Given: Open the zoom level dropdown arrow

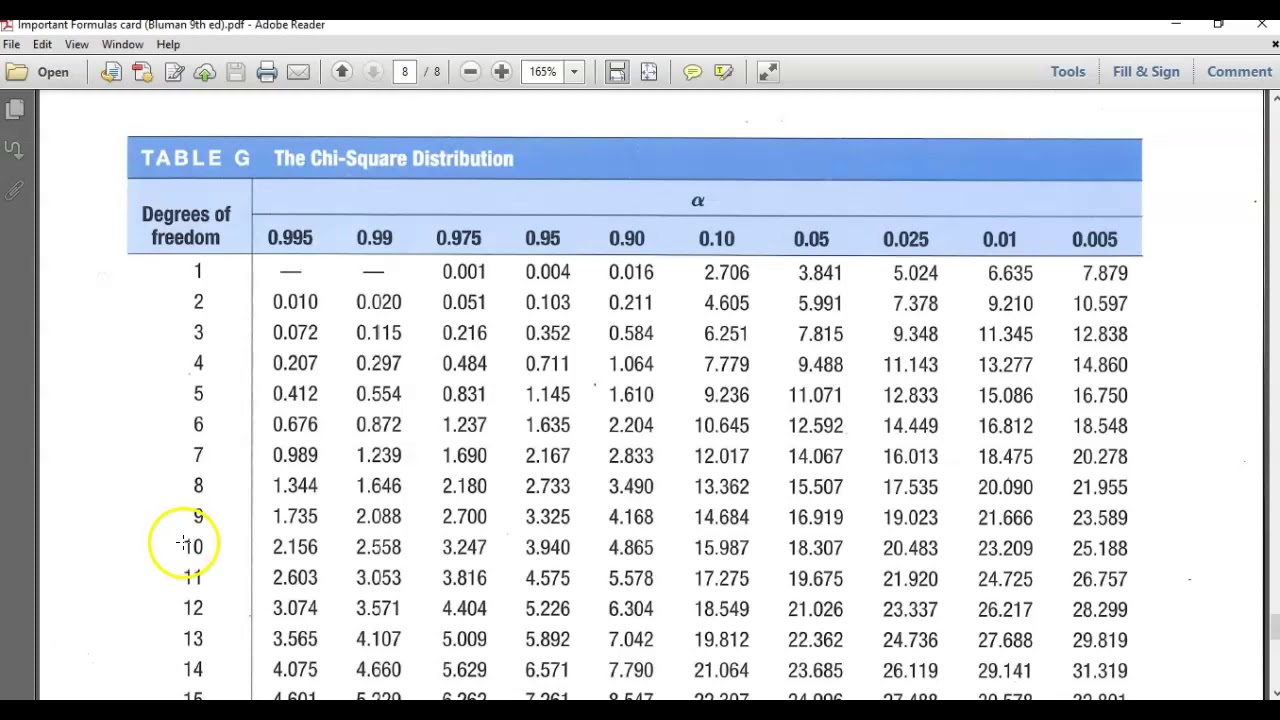Looking at the screenshot, I should tap(574, 72).
